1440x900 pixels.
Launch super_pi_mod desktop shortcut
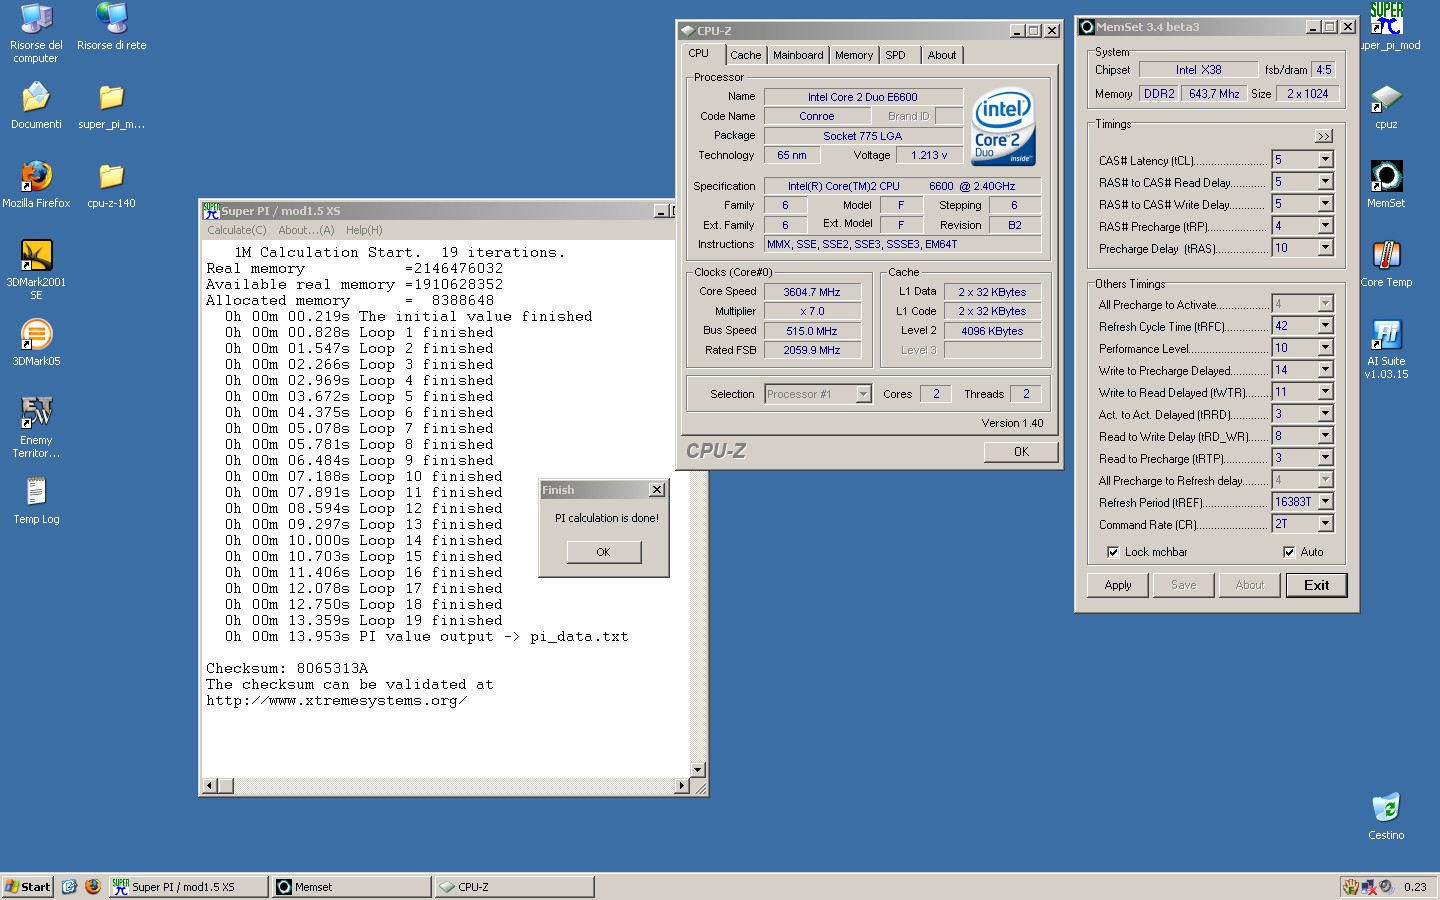click(1388, 27)
